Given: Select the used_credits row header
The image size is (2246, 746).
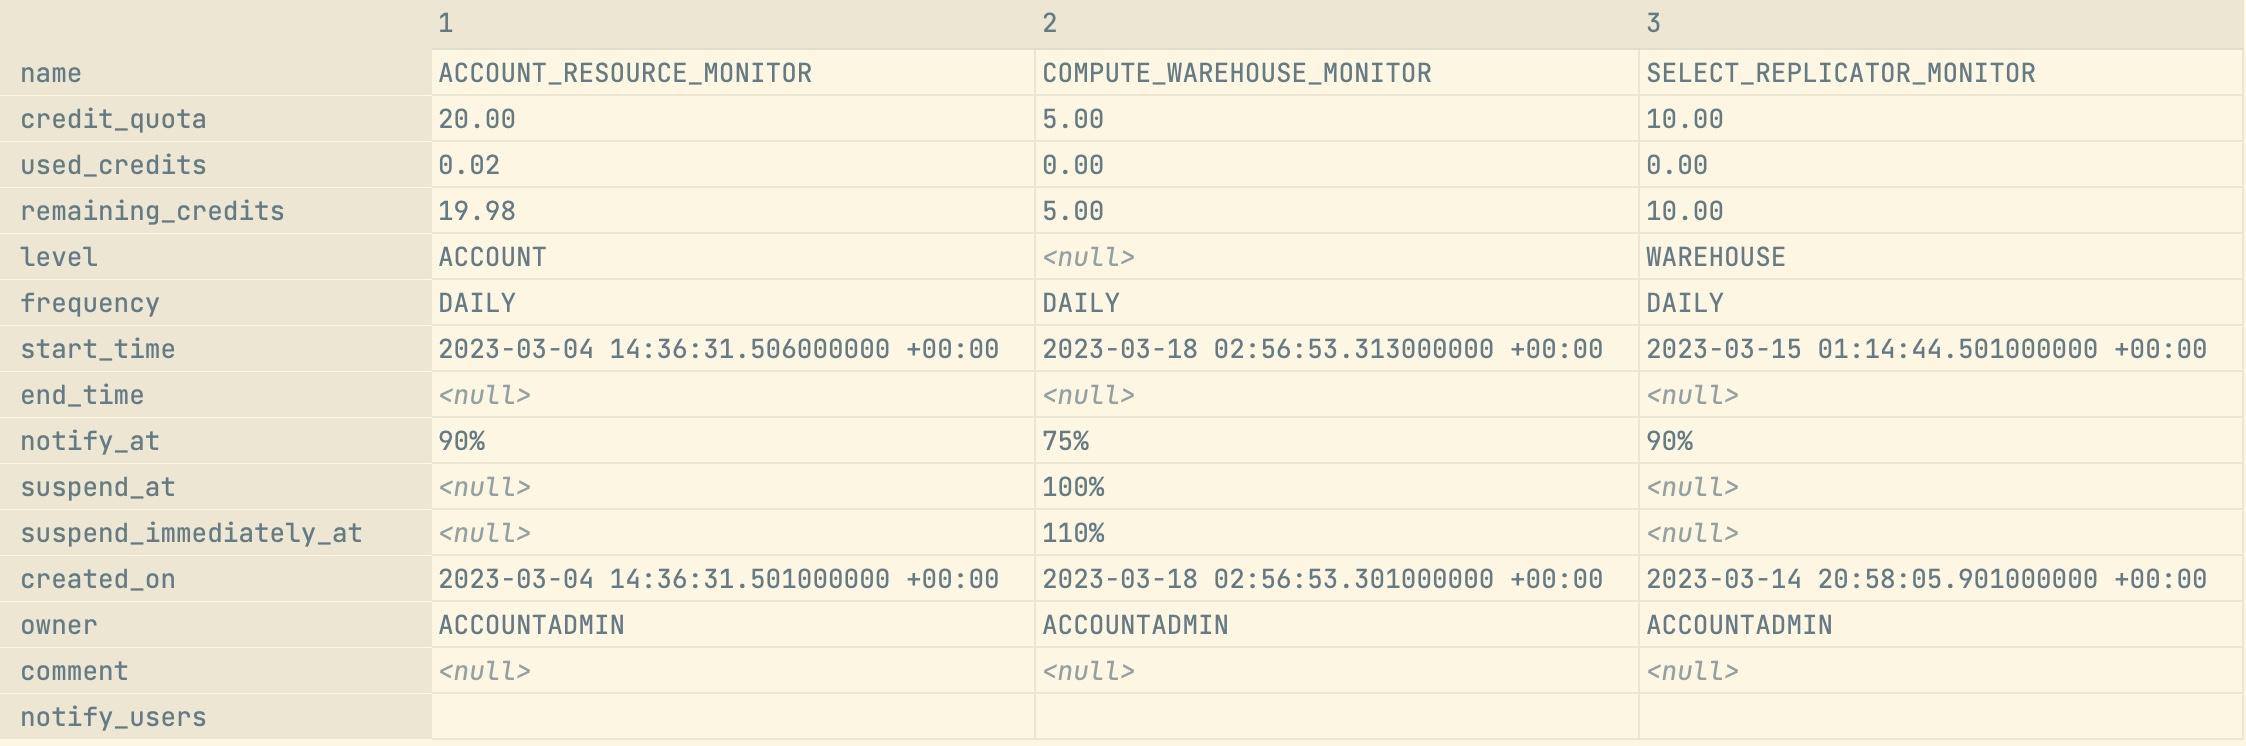Looking at the screenshot, I should pos(215,165).
